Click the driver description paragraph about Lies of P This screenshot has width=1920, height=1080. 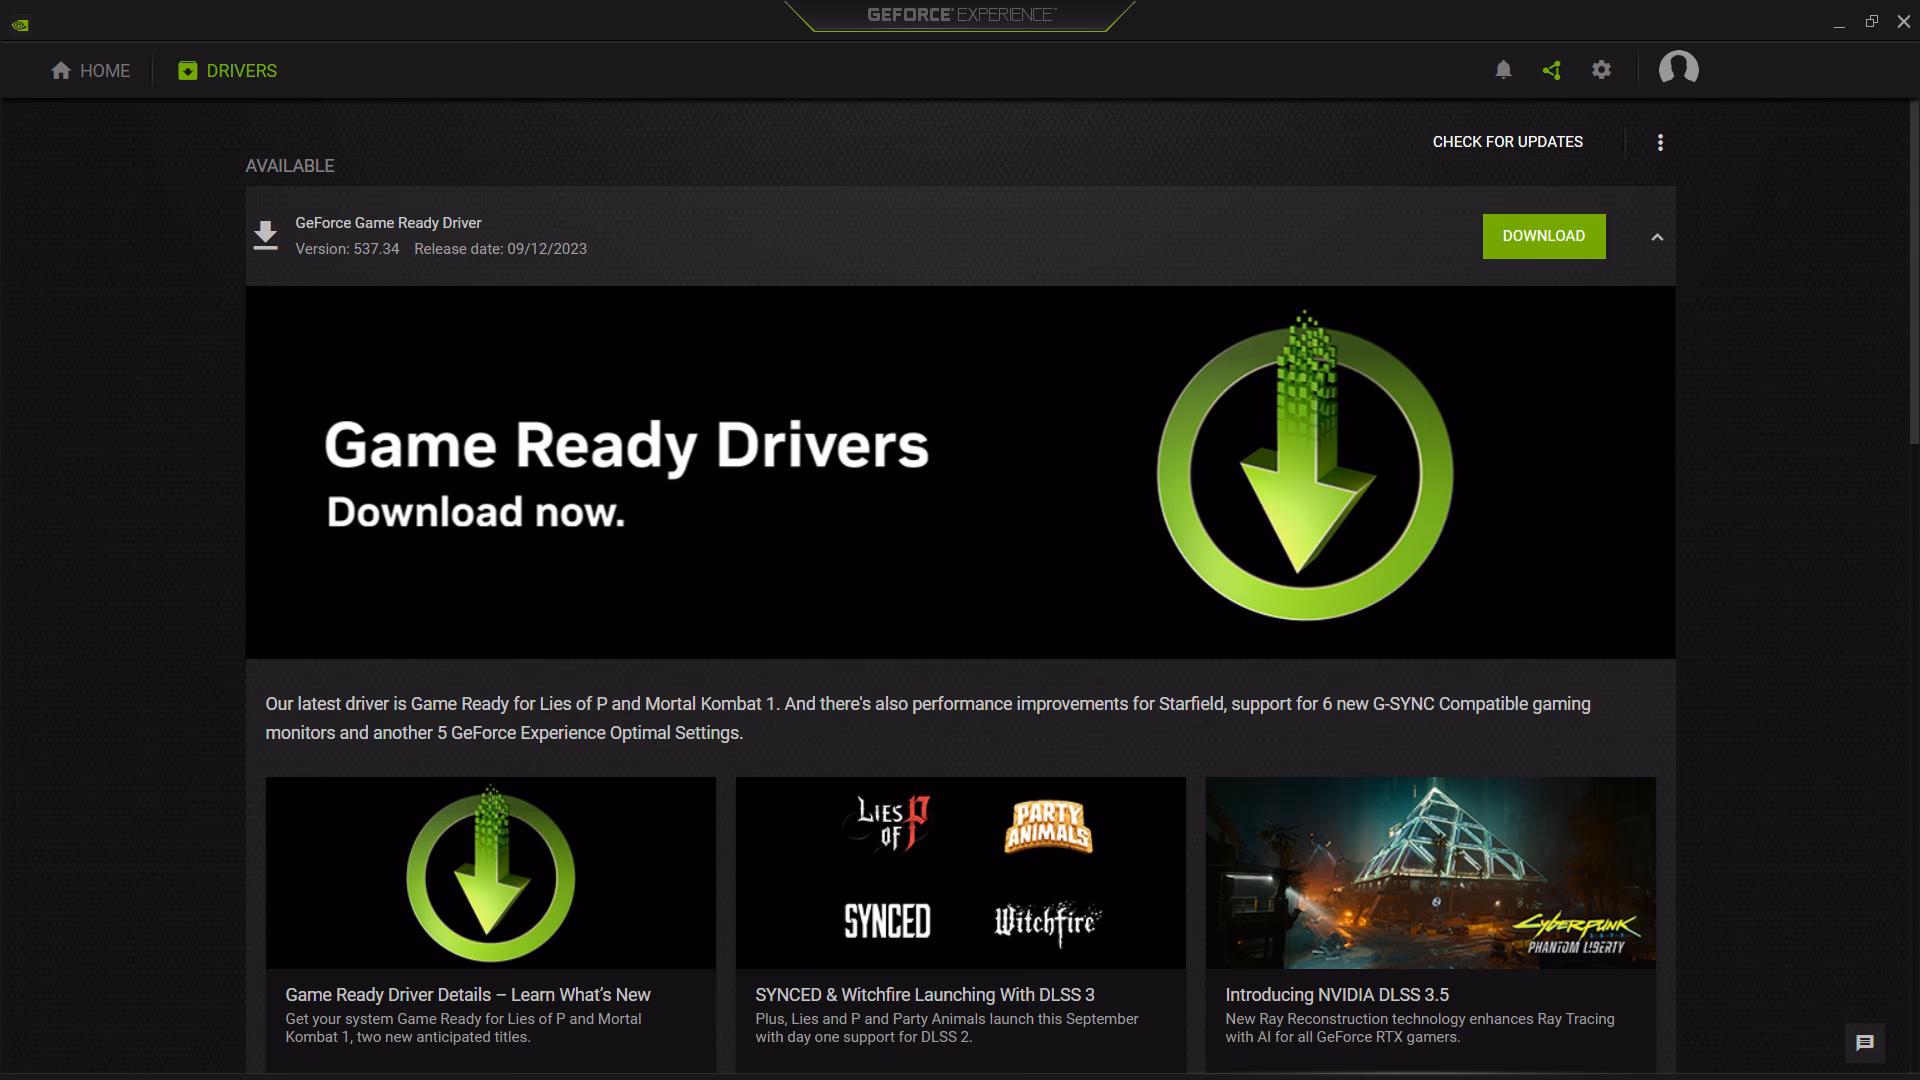pyautogui.click(x=928, y=718)
